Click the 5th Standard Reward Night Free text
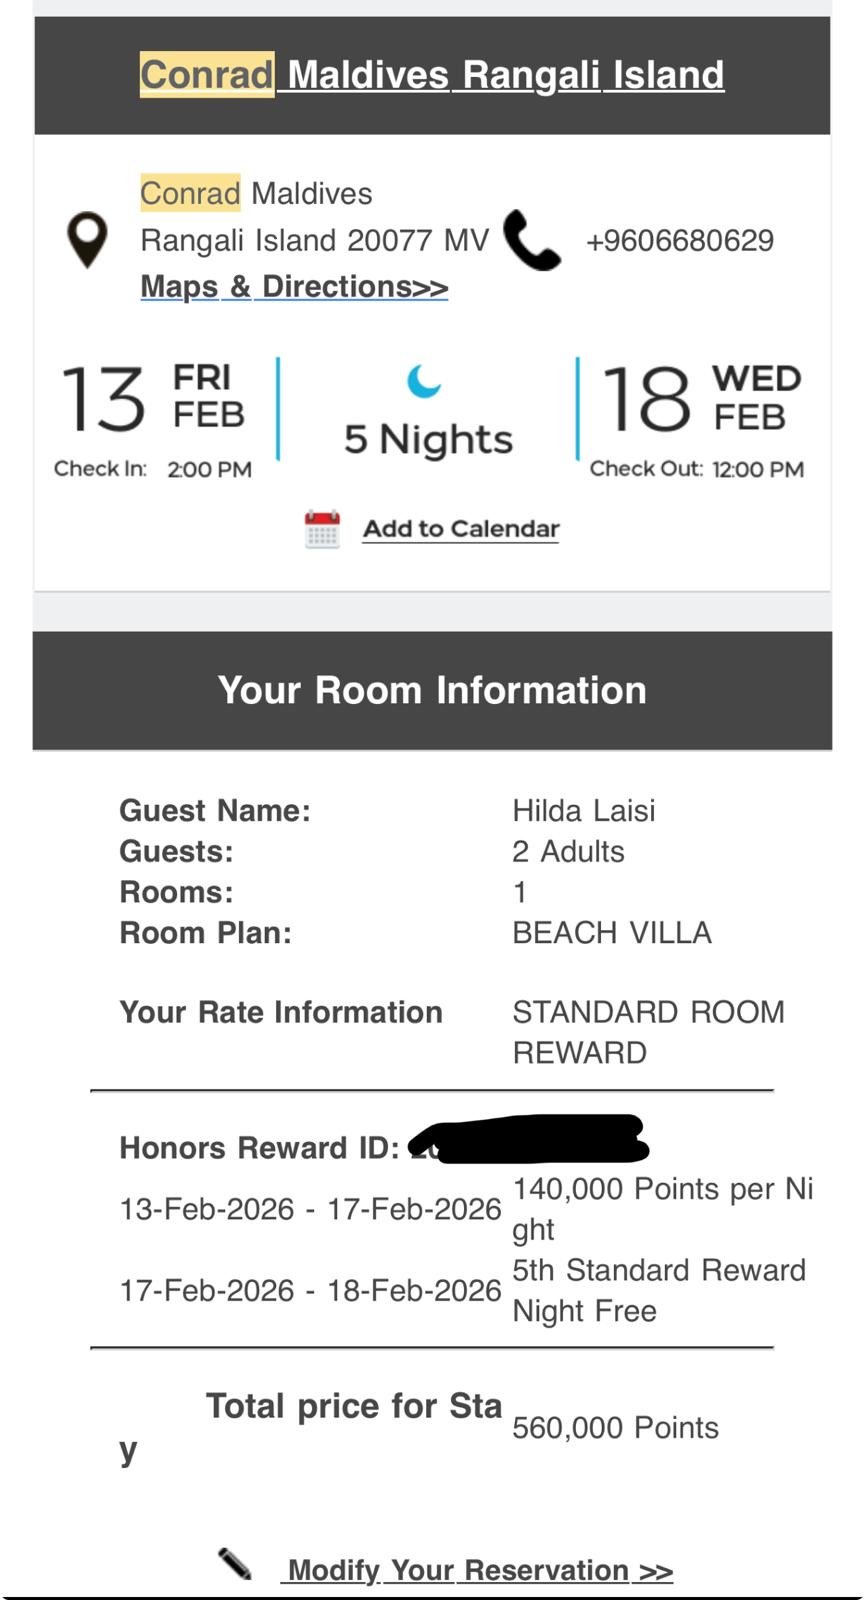865x1600 pixels. coord(658,1290)
